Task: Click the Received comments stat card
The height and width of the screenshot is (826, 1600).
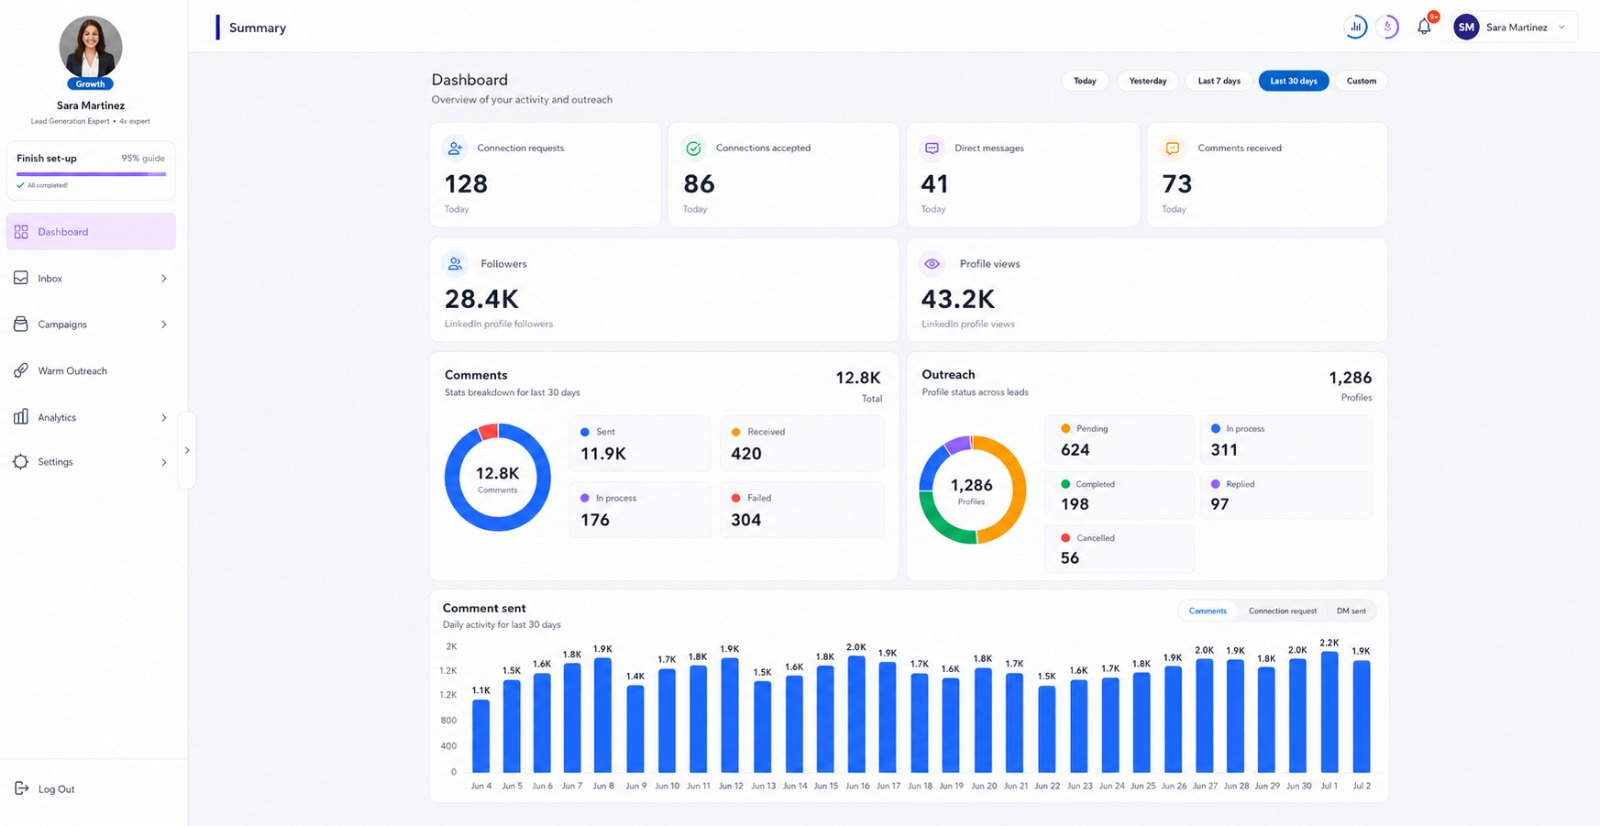Action: pyautogui.click(x=802, y=444)
